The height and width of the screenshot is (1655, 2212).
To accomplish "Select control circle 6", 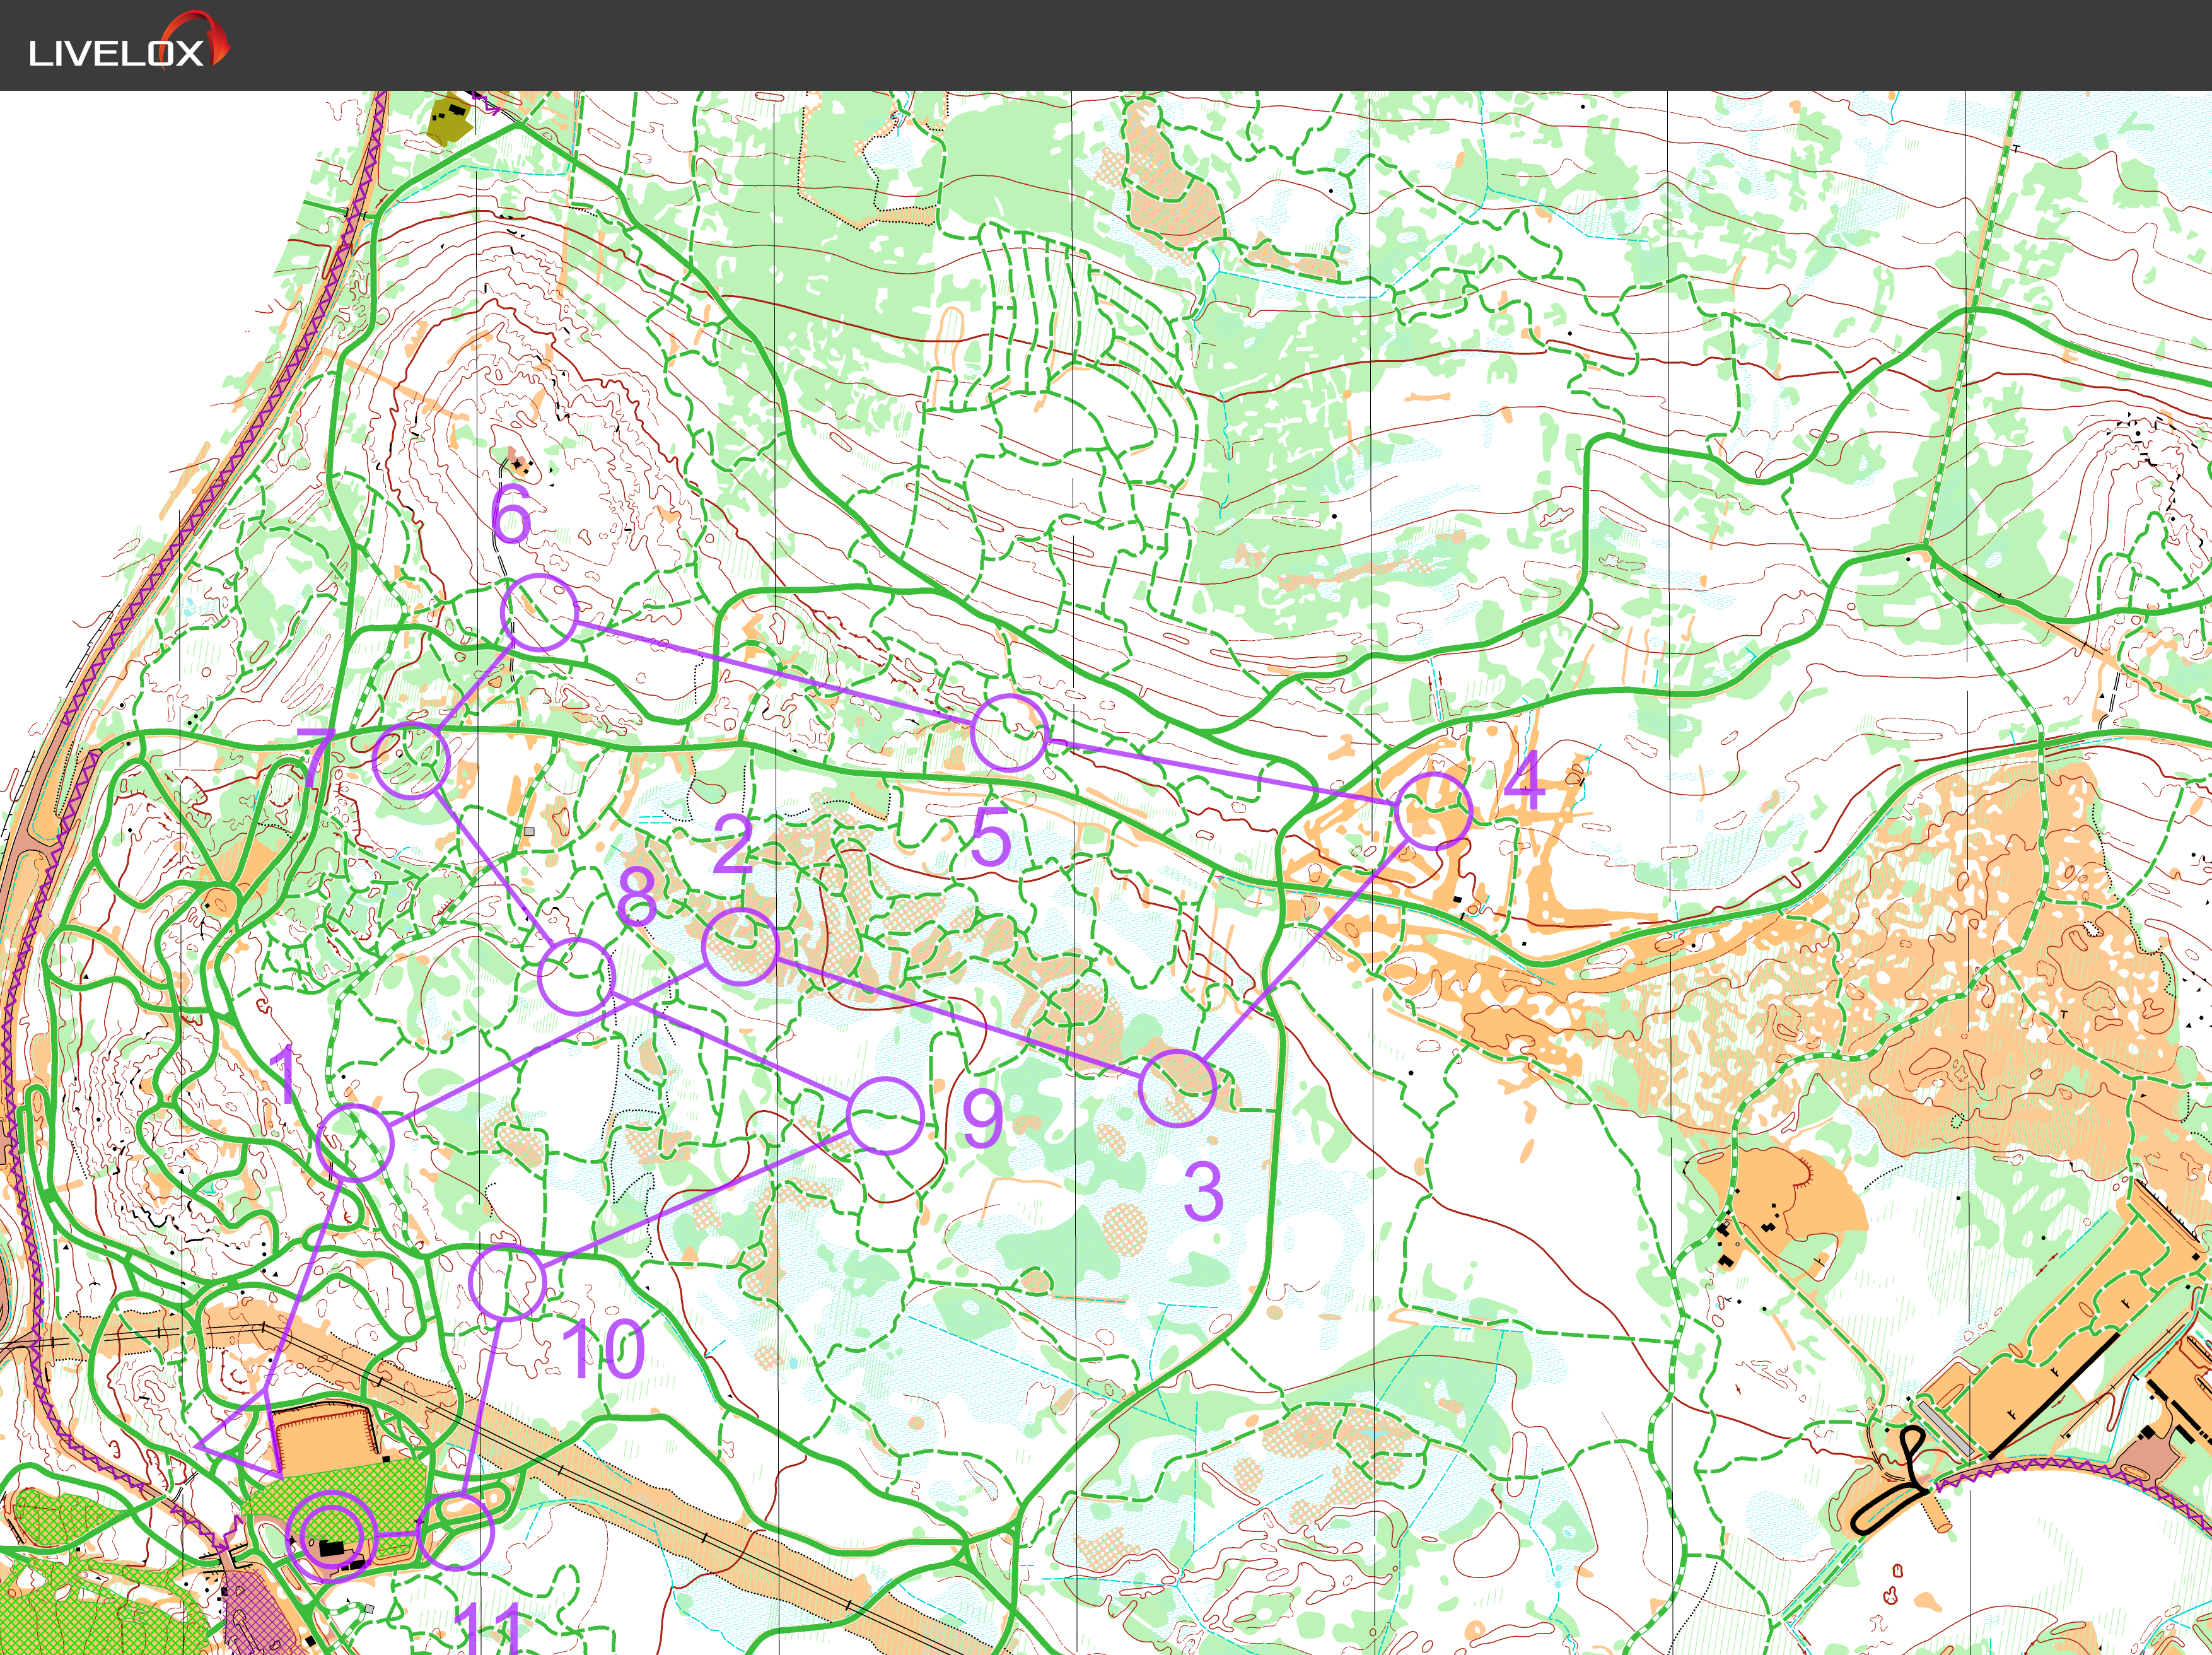I will click(x=539, y=613).
